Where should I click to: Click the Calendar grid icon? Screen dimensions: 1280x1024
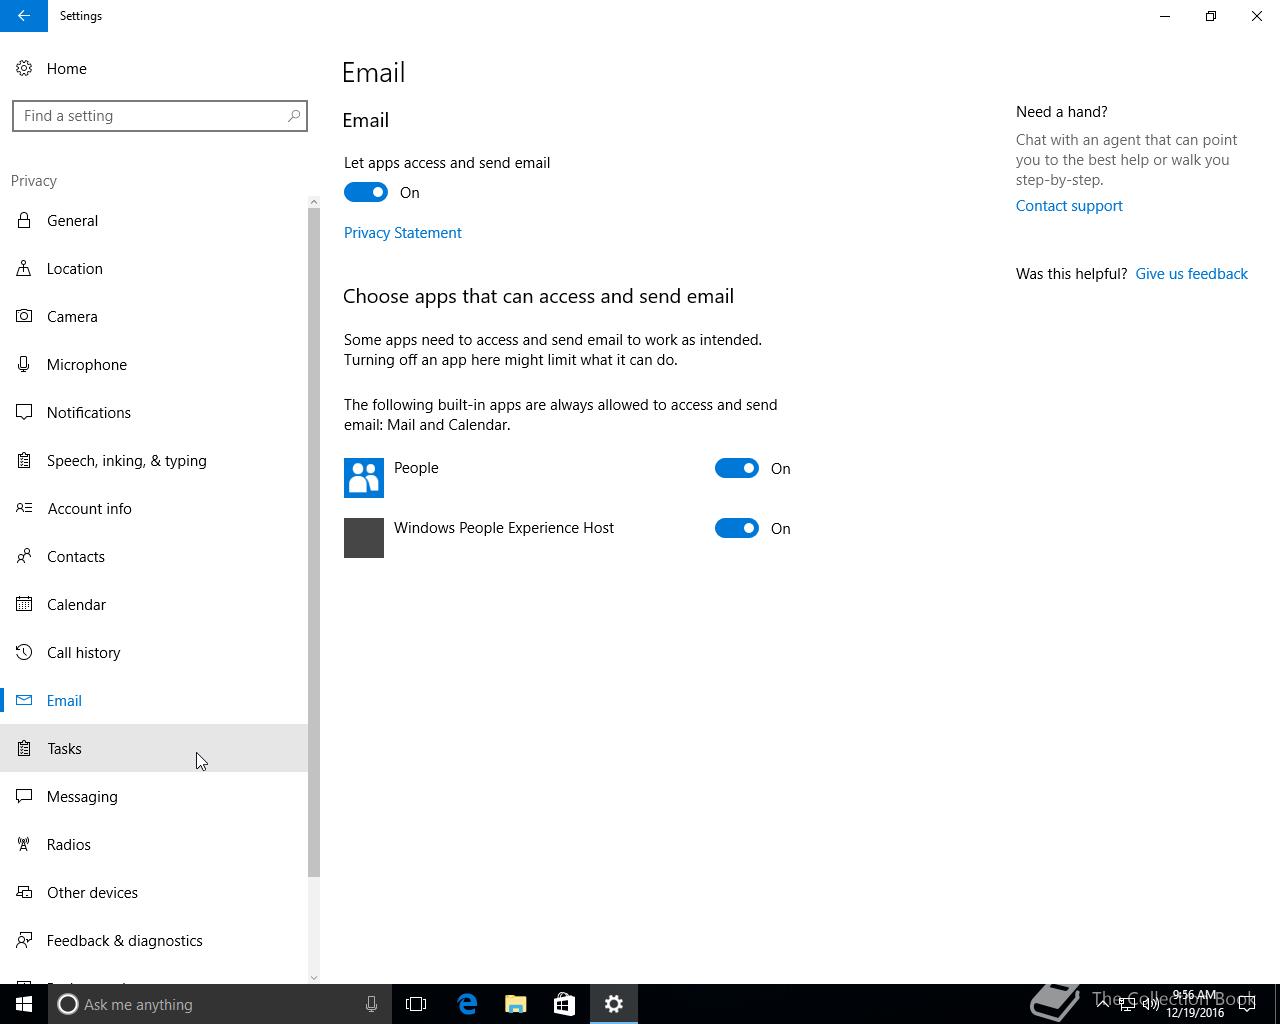click(x=24, y=604)
